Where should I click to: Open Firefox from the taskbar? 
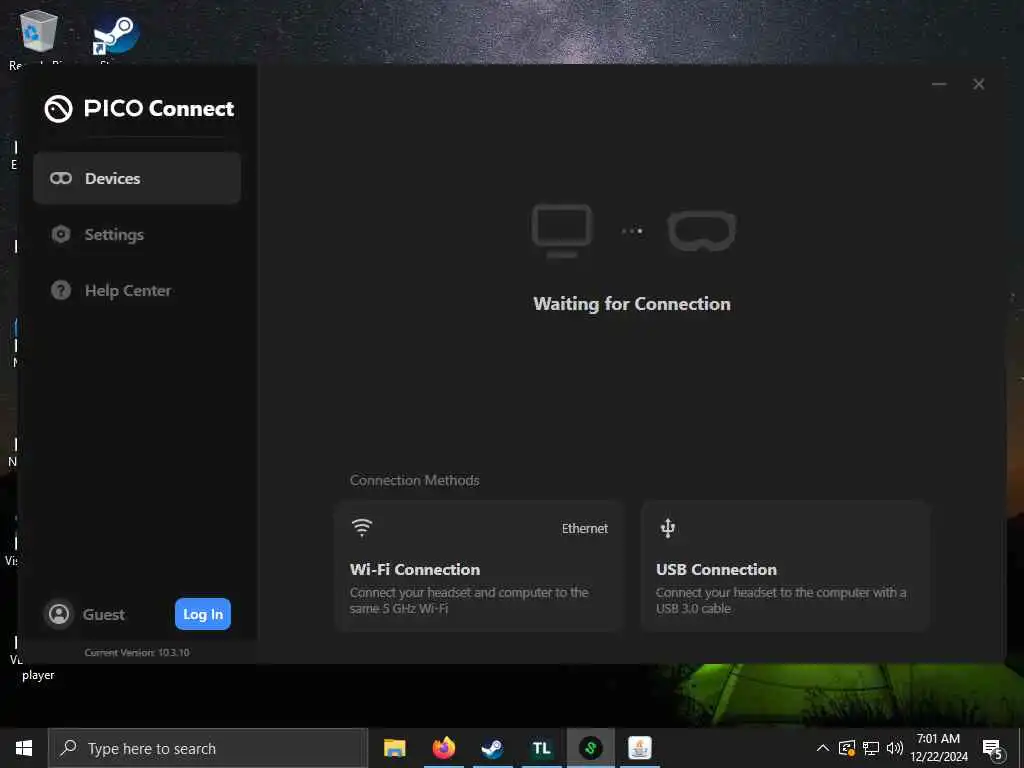tap(443, 748)
